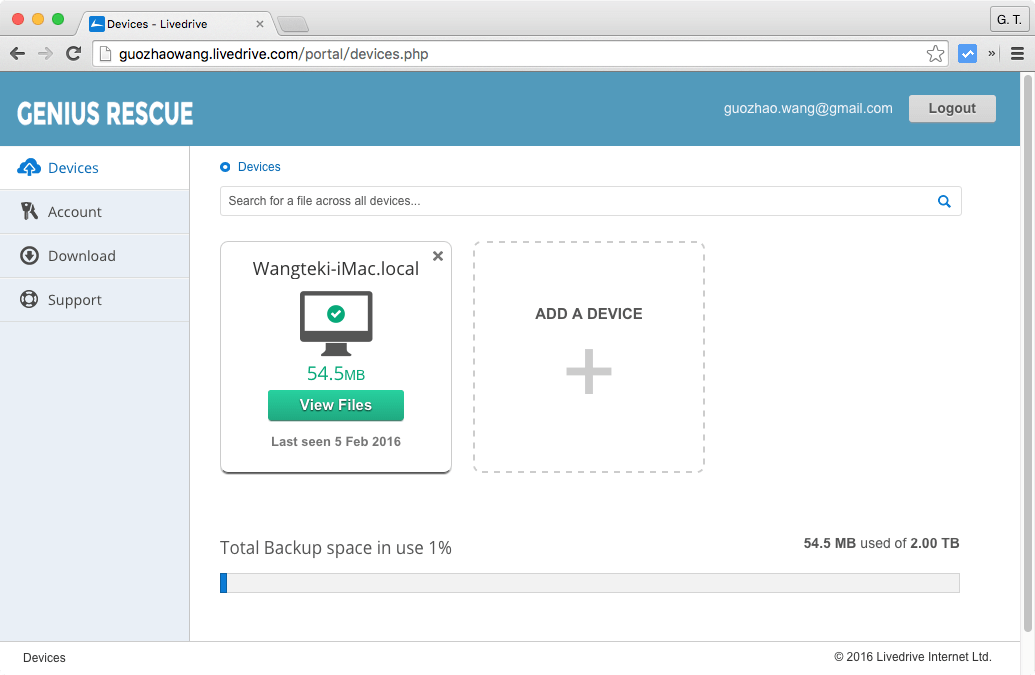Log out using the Logout button
1035x675 pixels.
click(x=951, y=108)
